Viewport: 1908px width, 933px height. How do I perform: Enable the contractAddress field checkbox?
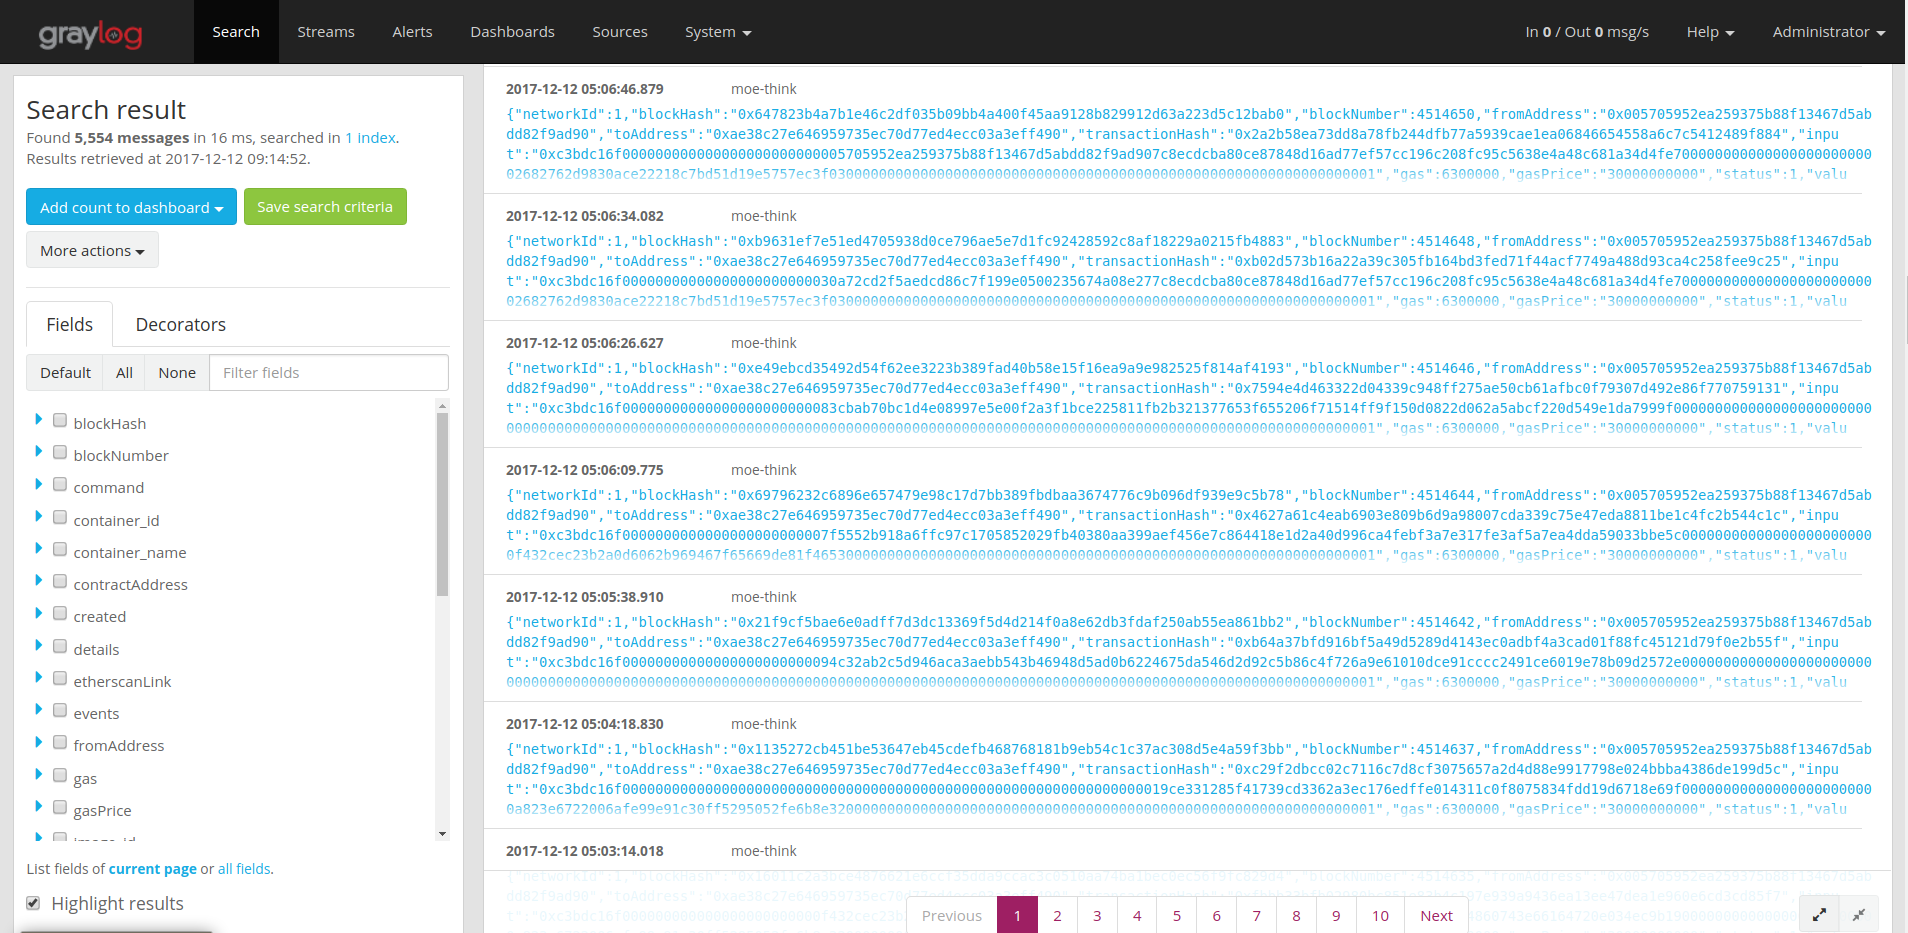point(60,582)
